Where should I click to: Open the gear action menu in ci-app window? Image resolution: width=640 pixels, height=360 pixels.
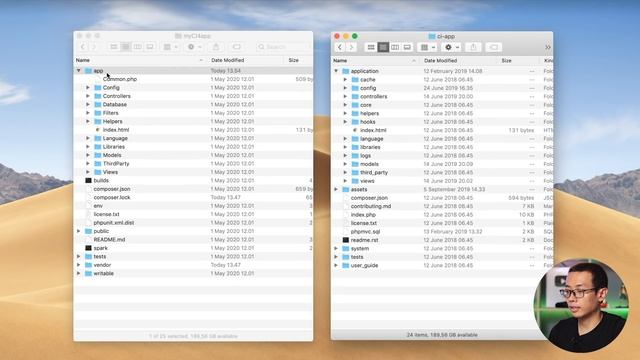(x=451, y=47)
